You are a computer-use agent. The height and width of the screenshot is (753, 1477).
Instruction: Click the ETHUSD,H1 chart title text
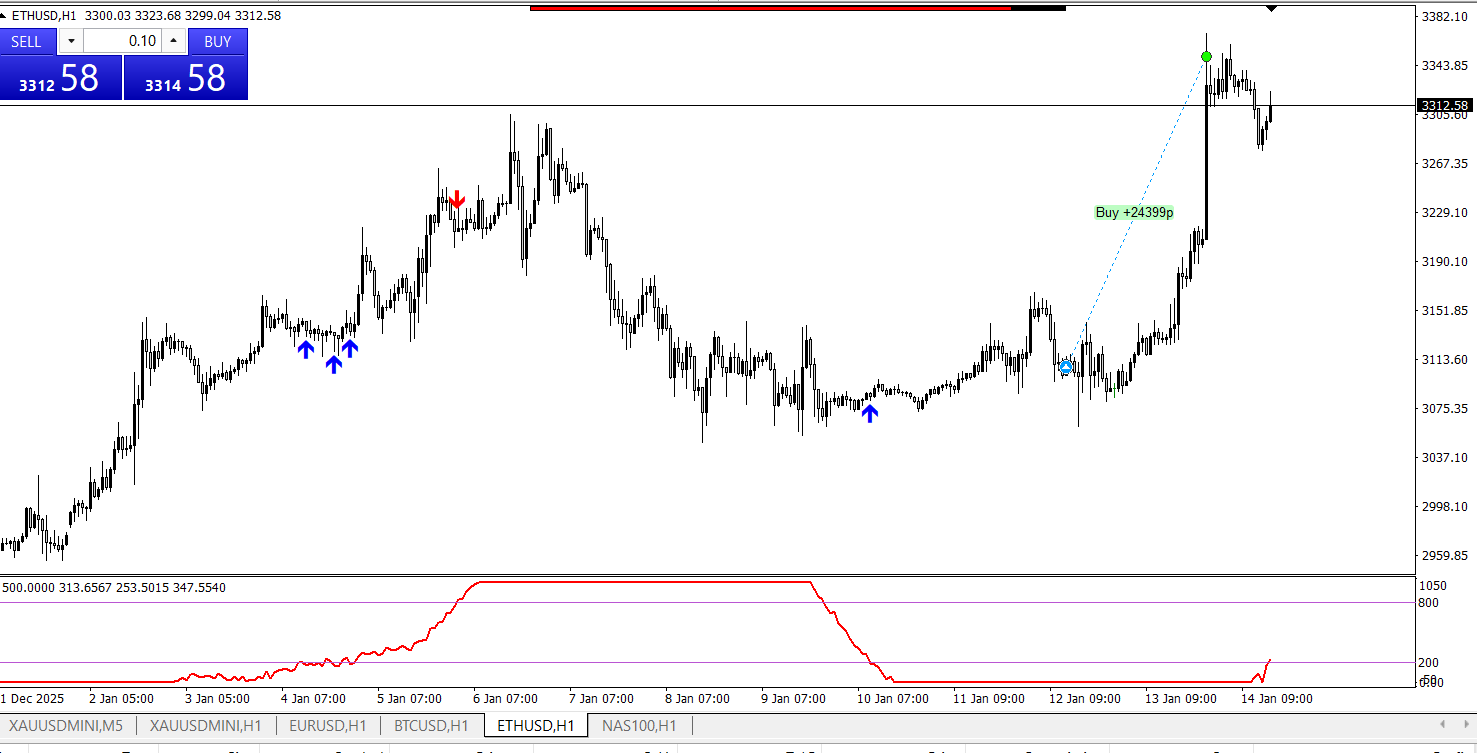44,15
